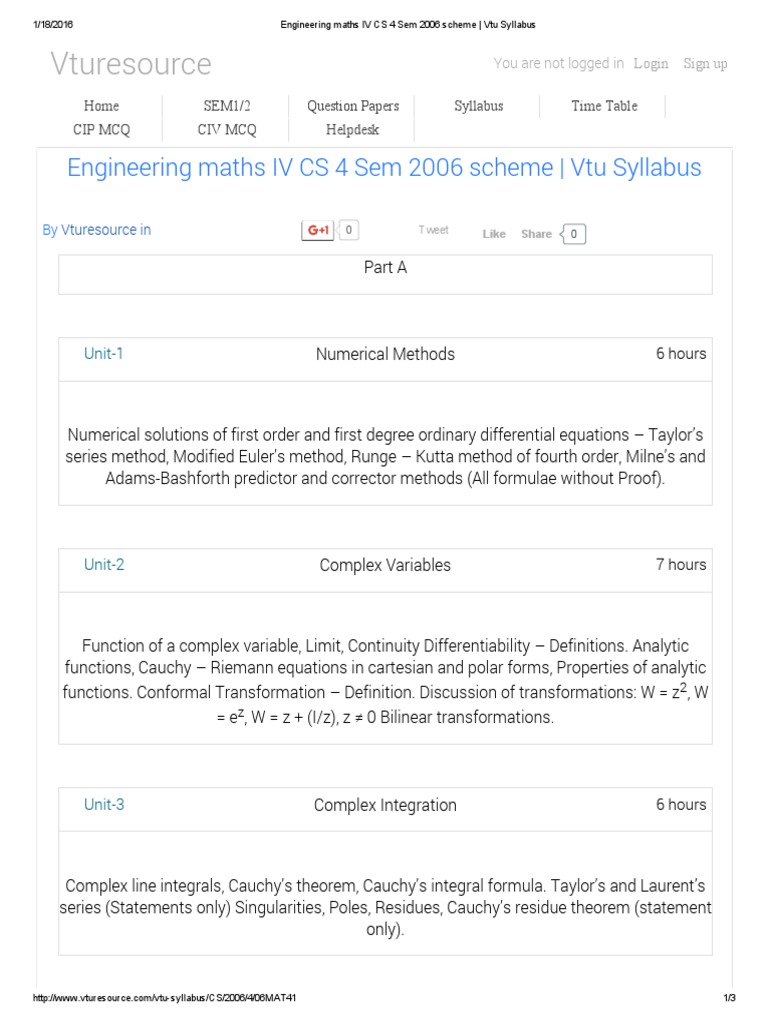Click the Sign up link
This screenshot has height=1024, width=768.
(705, 64)
